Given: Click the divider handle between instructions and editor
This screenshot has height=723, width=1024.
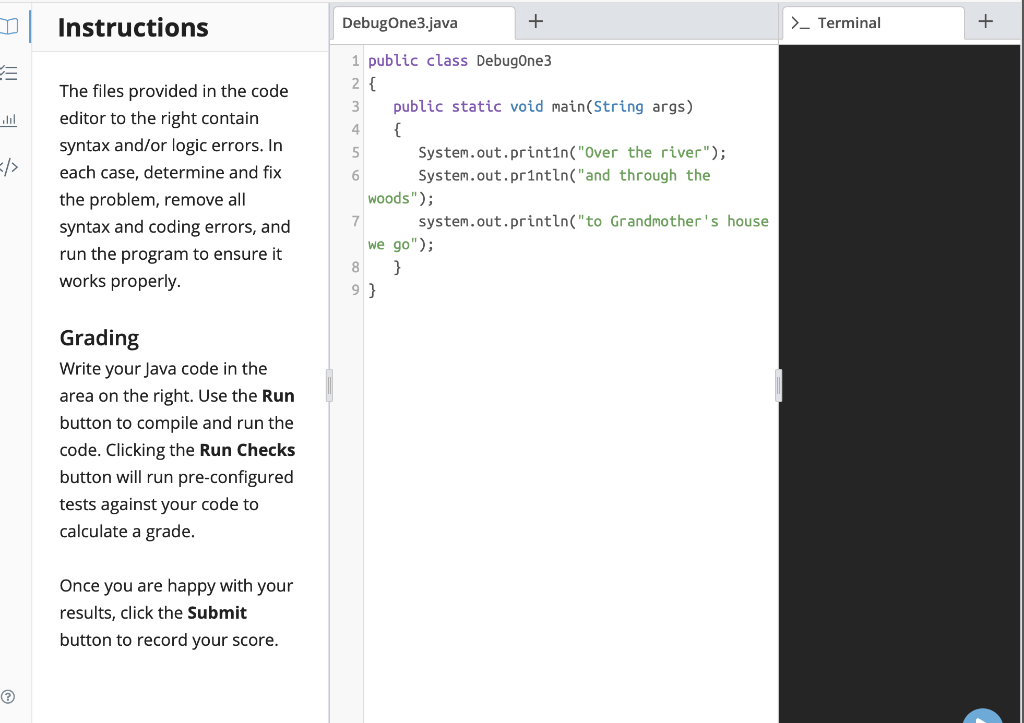Looking at the screenshot, I should 329,385.
